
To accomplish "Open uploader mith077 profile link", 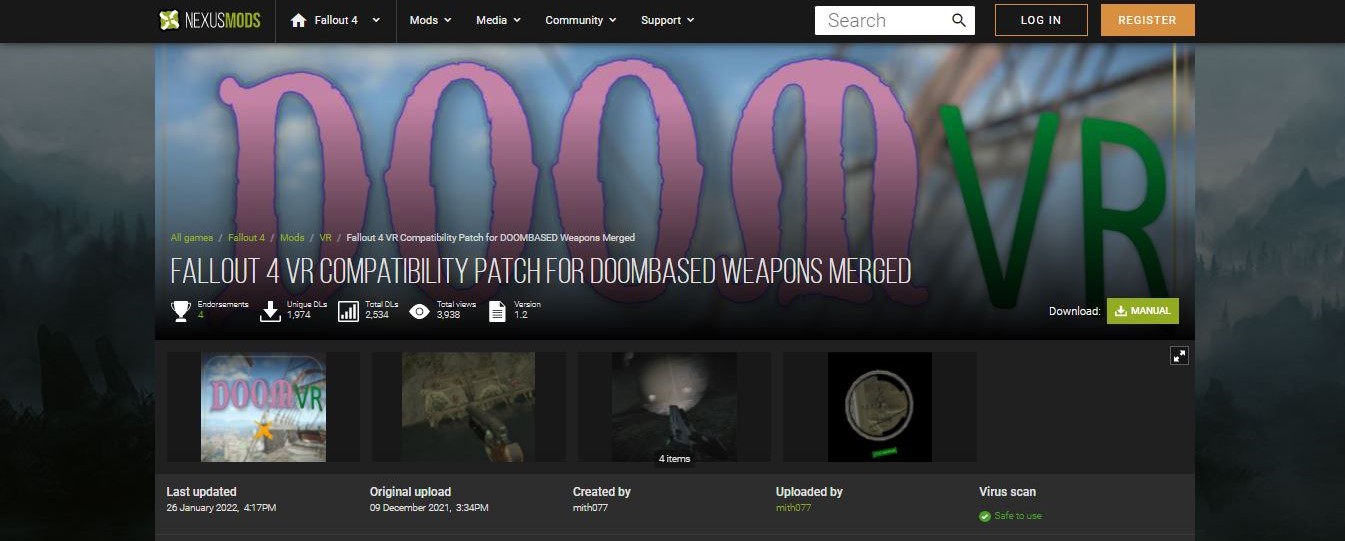I will click(x=793, y=508).
